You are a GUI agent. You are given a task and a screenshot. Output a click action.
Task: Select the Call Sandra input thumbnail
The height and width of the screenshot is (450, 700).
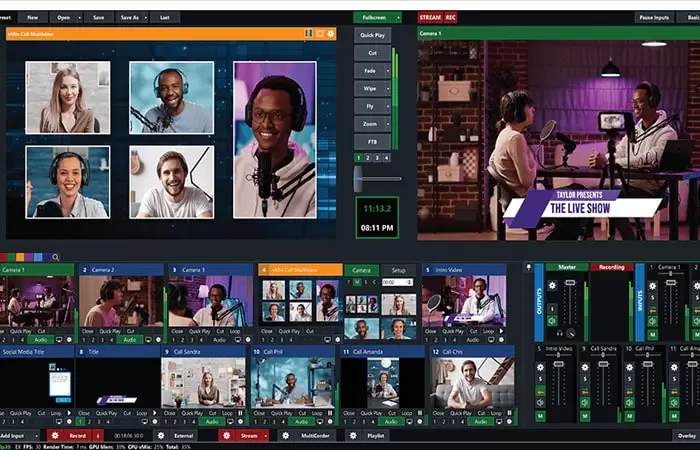[203, 383]
